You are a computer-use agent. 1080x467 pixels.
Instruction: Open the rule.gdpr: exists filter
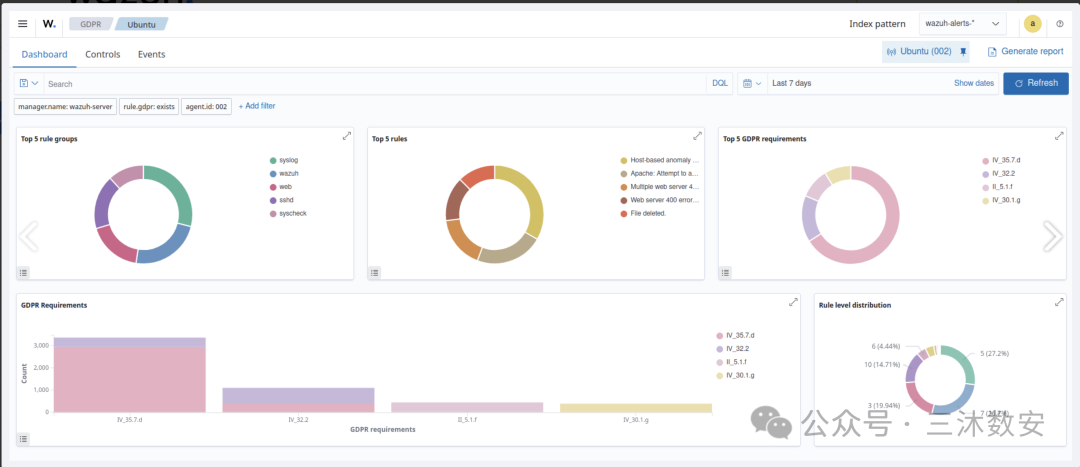pos(149,106)
